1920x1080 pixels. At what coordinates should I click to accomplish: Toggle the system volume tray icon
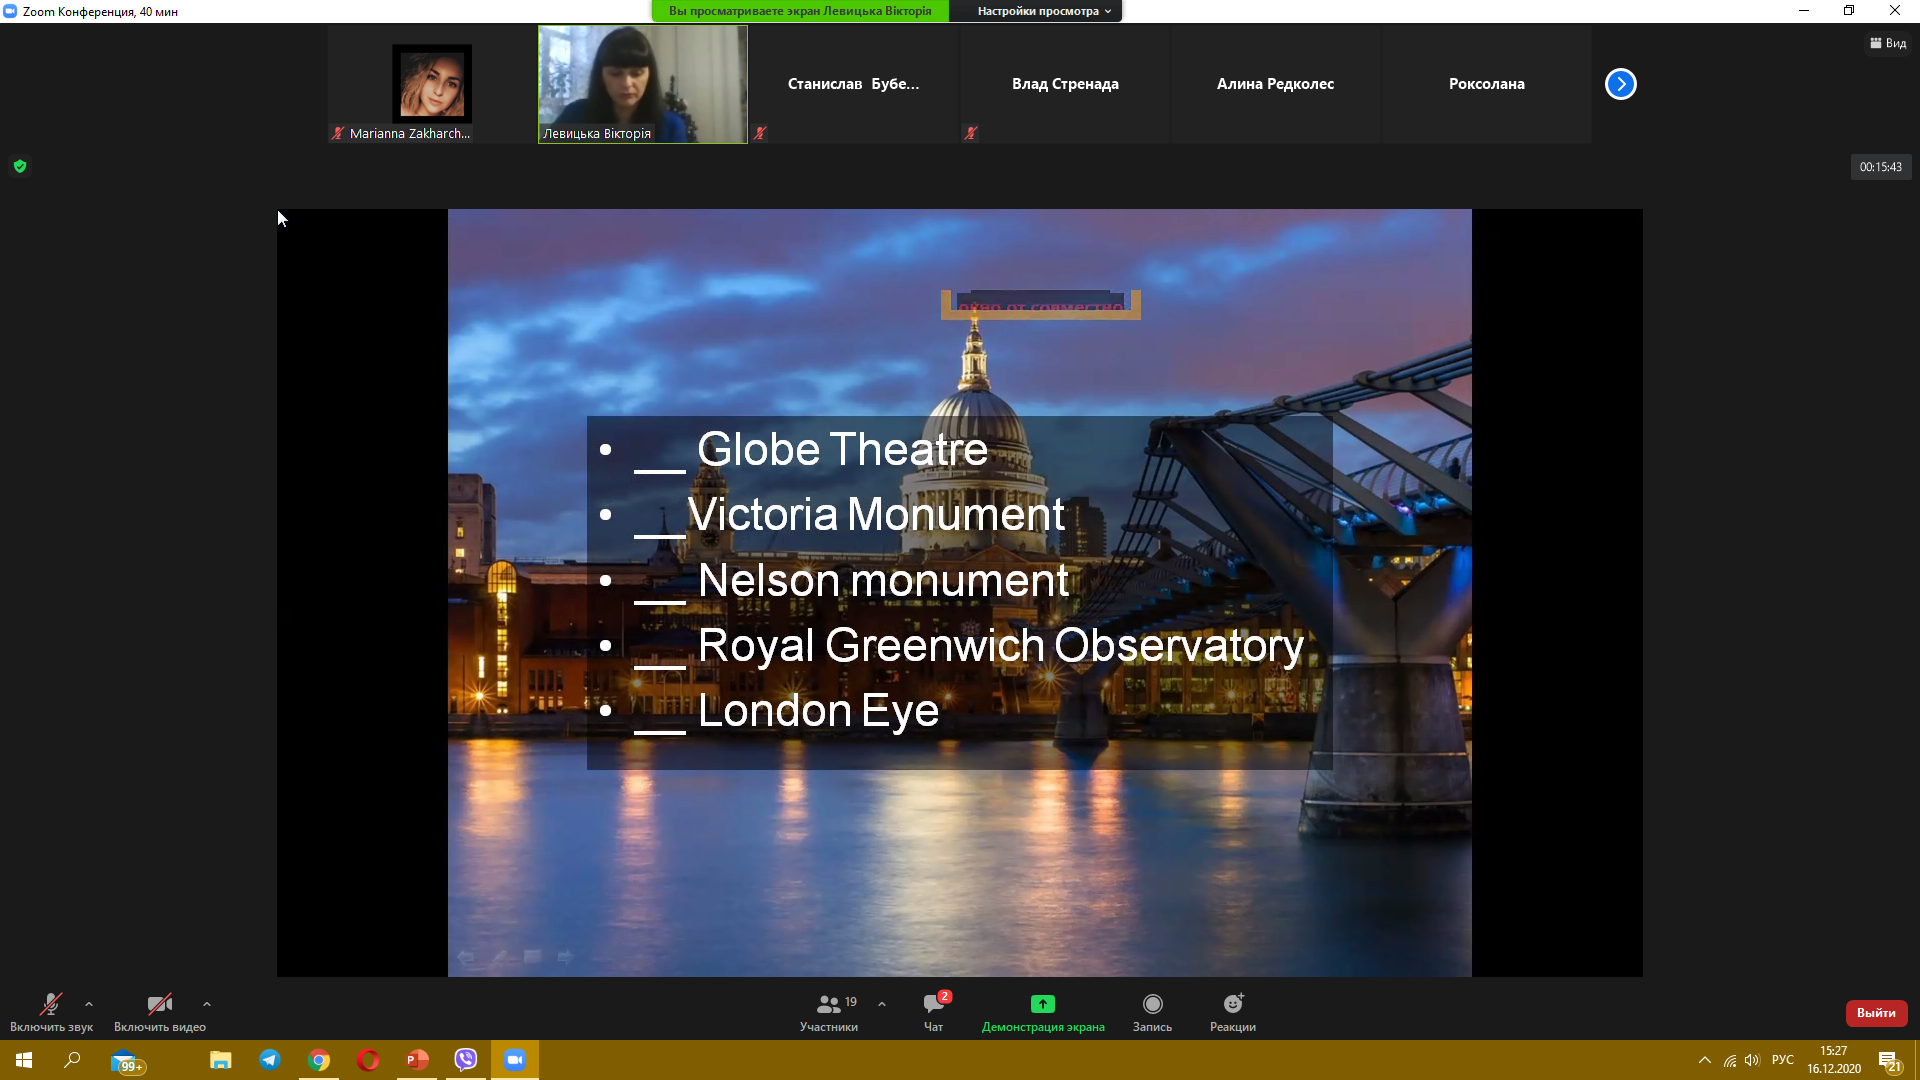[1752, 1060]
